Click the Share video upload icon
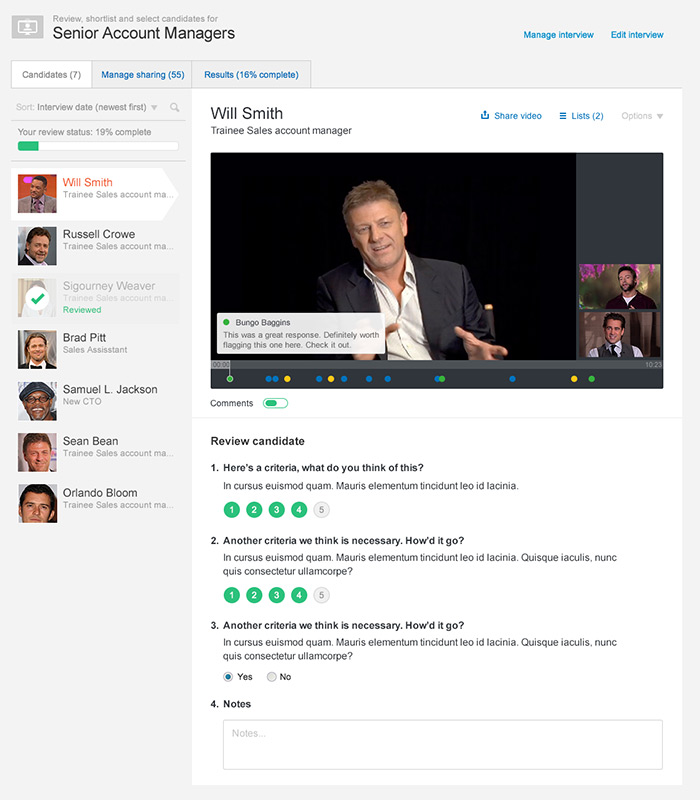700x800 pixels. 485,115
